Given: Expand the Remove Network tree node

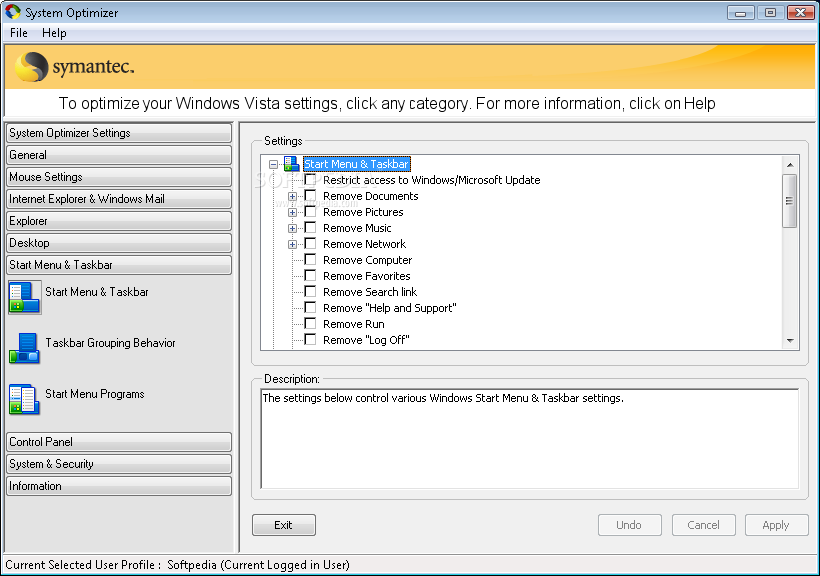Looking at the screenshot, I should click(x=292, y=244).
